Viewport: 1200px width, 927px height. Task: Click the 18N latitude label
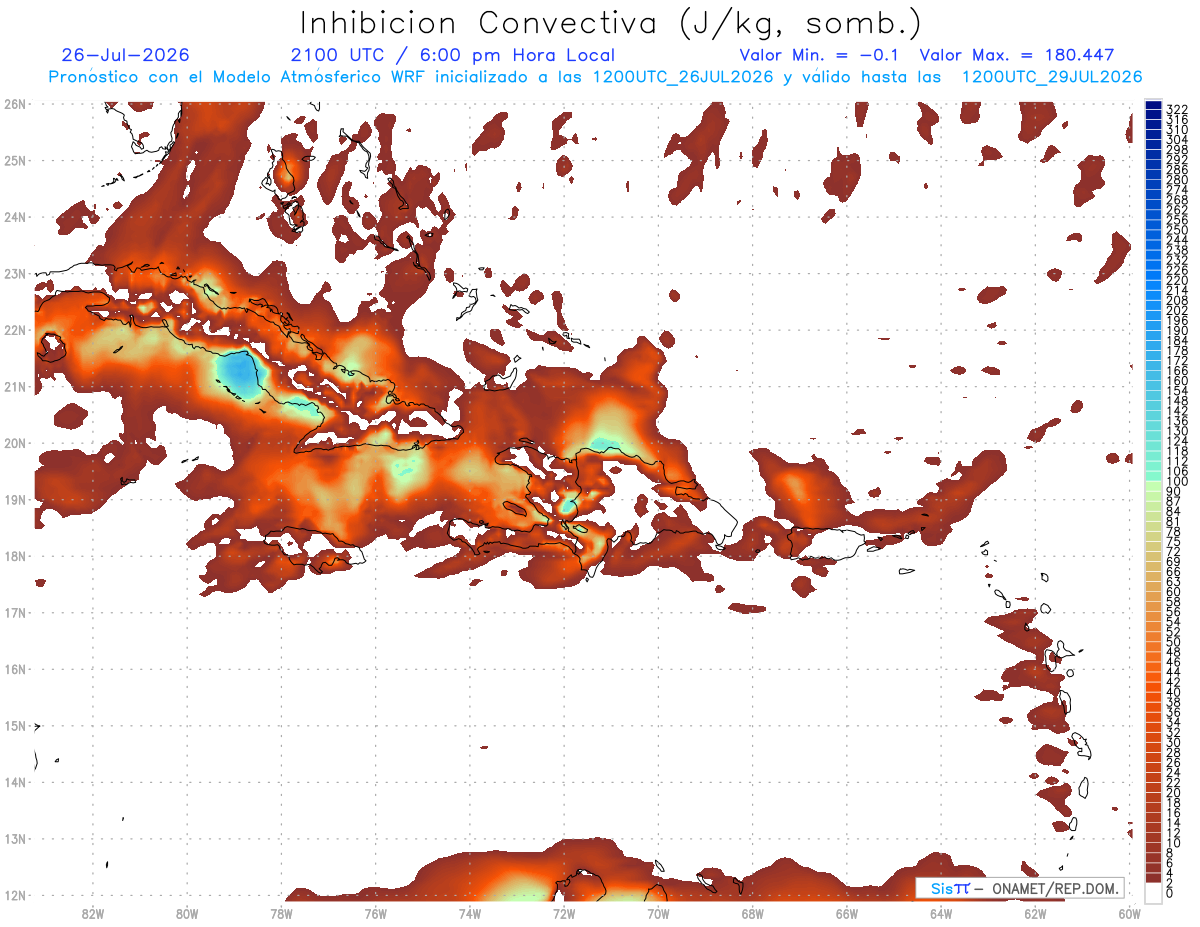tap(15, 556)
